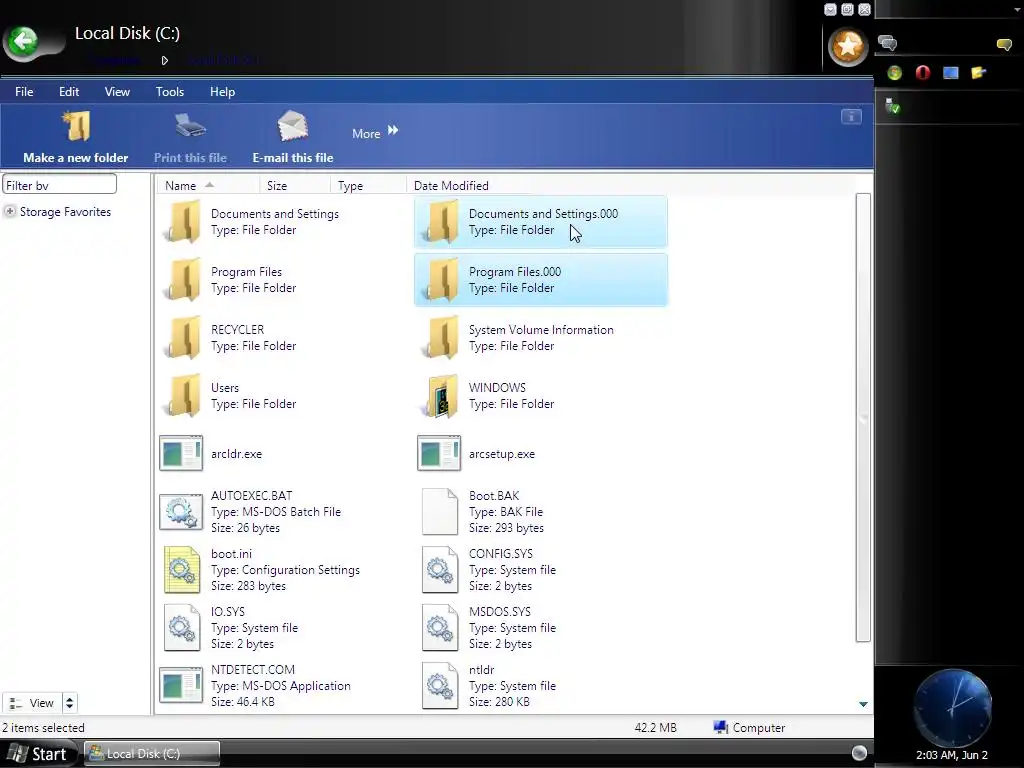Click the blue desktop sidebar icon
The height and width of the screenshot is (768, 1024).
pos(950,72)
